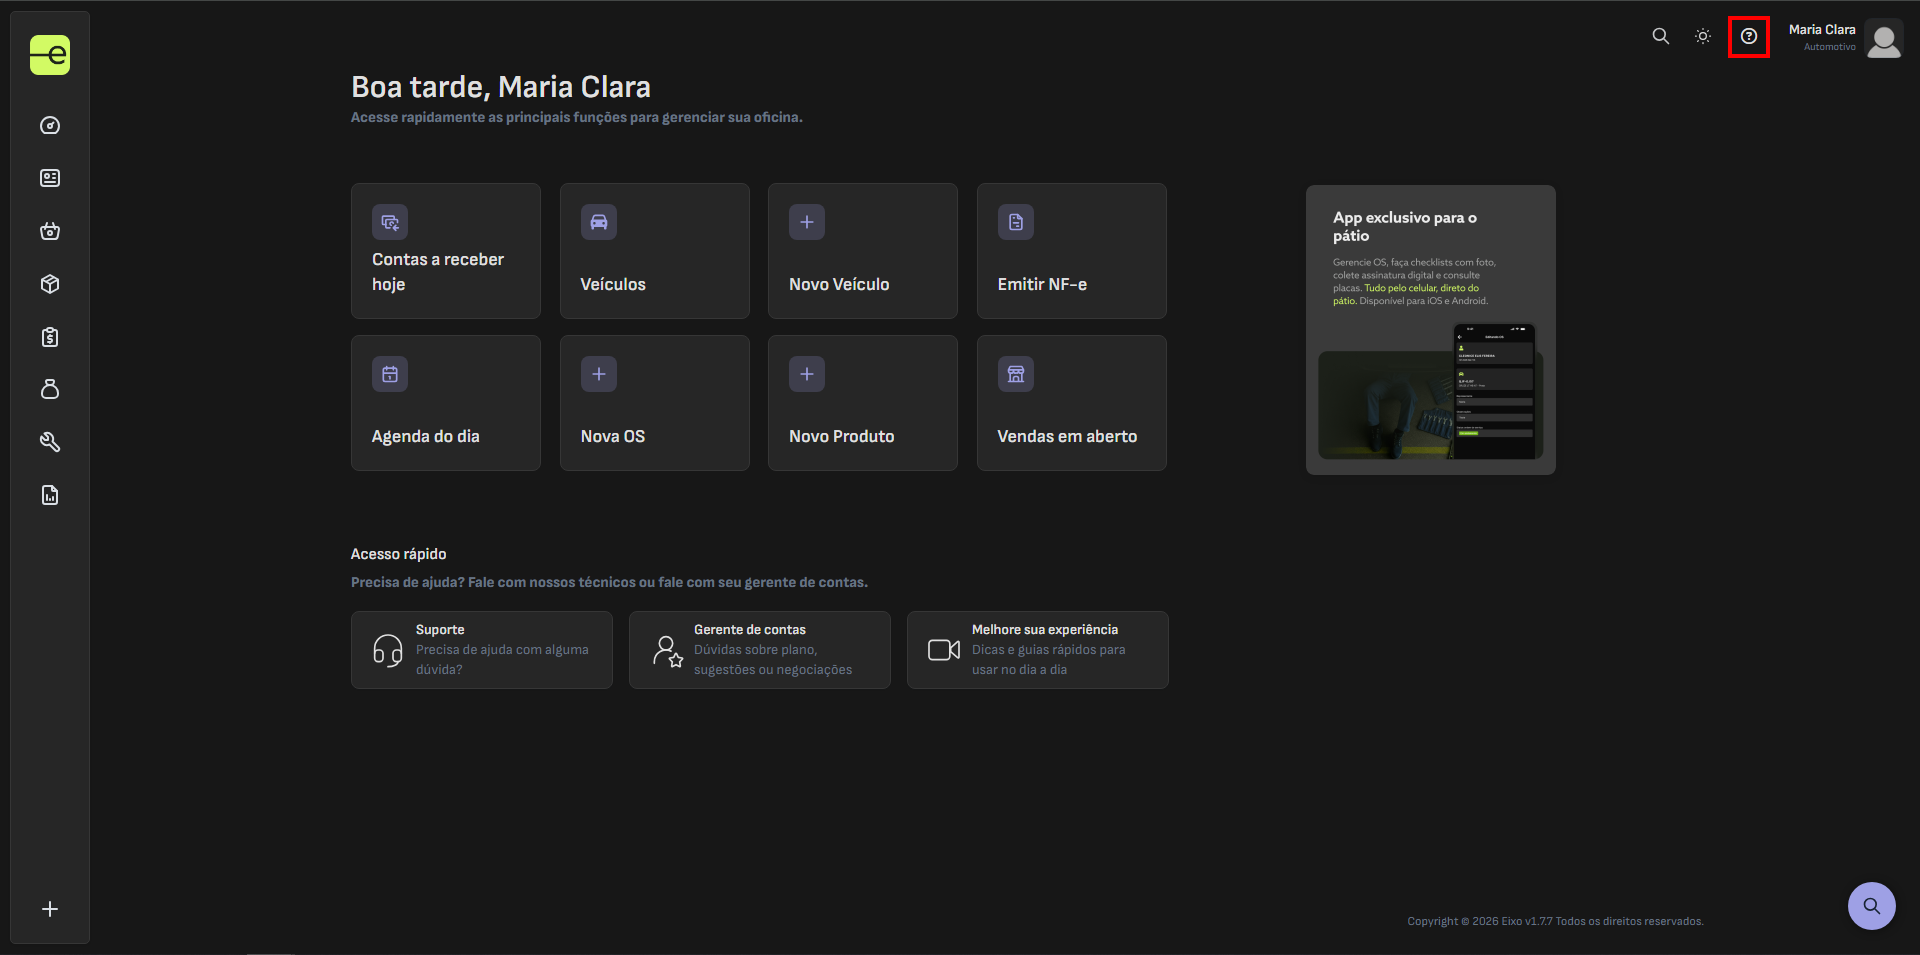Open the product box icon in sidebar
The image size is (1920, 955).
[50, 284]
